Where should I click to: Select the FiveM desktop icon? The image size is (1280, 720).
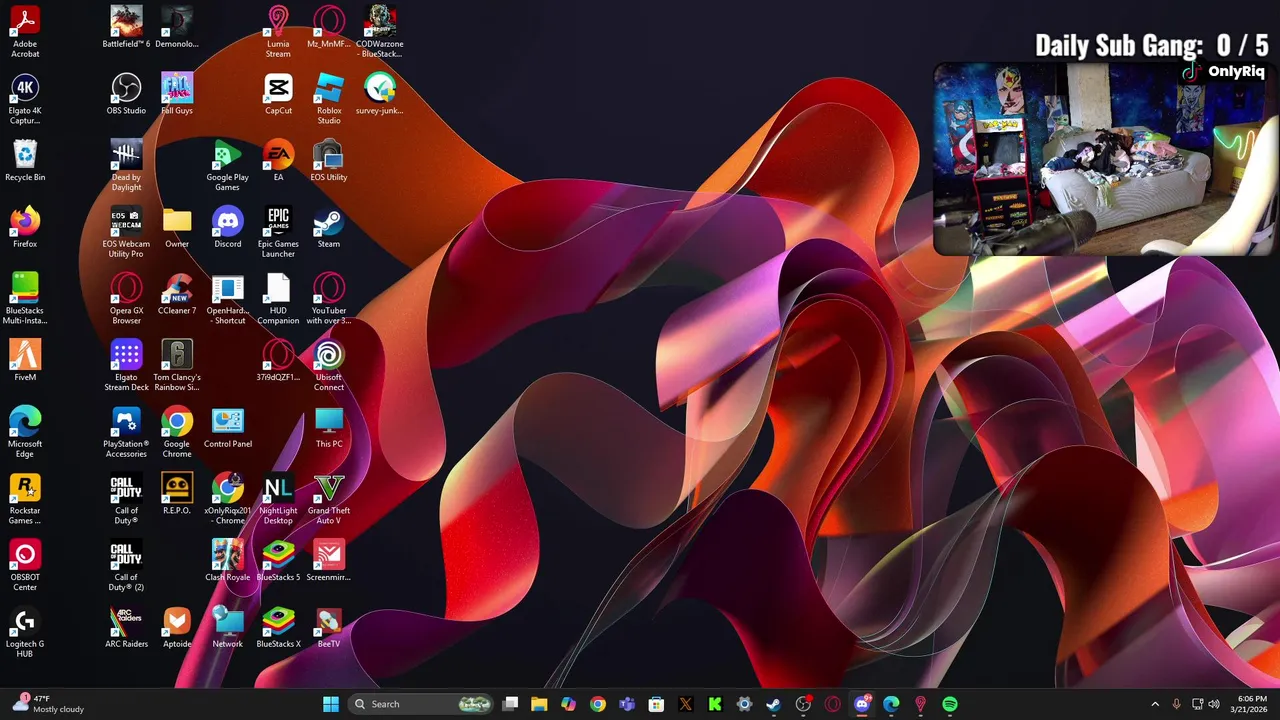click(25, 361)
